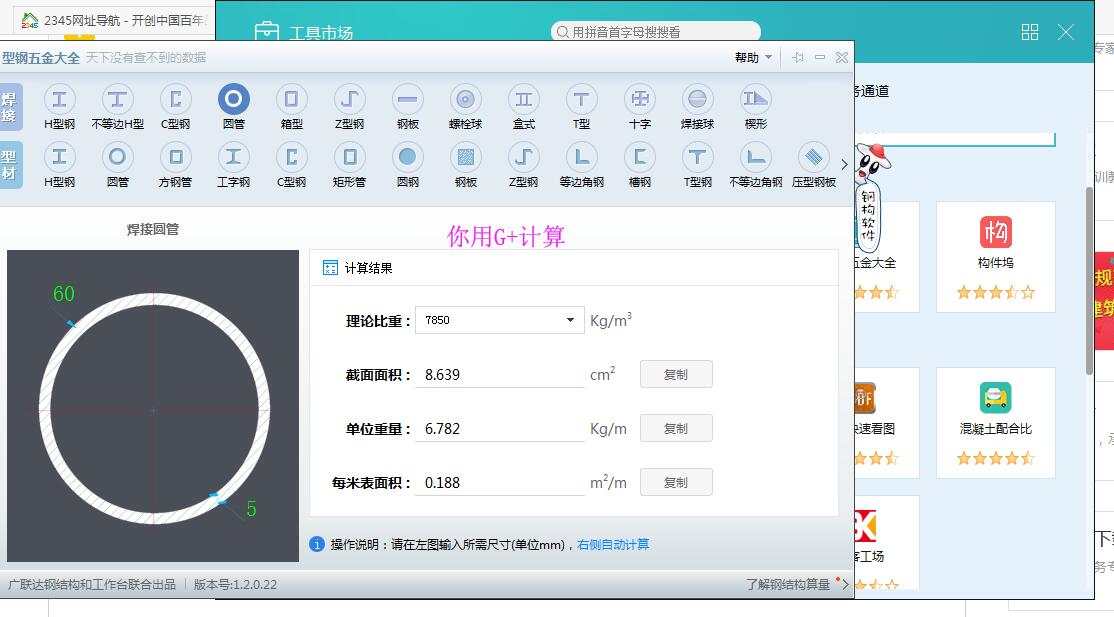Viewport: 1114px width, 617px height.
Task: Choose the 十字 section icon
Action: pos(639,100)
